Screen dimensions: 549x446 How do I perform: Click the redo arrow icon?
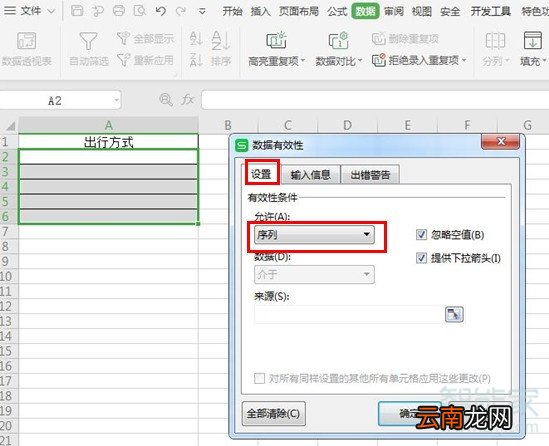[x=181, y=11]
